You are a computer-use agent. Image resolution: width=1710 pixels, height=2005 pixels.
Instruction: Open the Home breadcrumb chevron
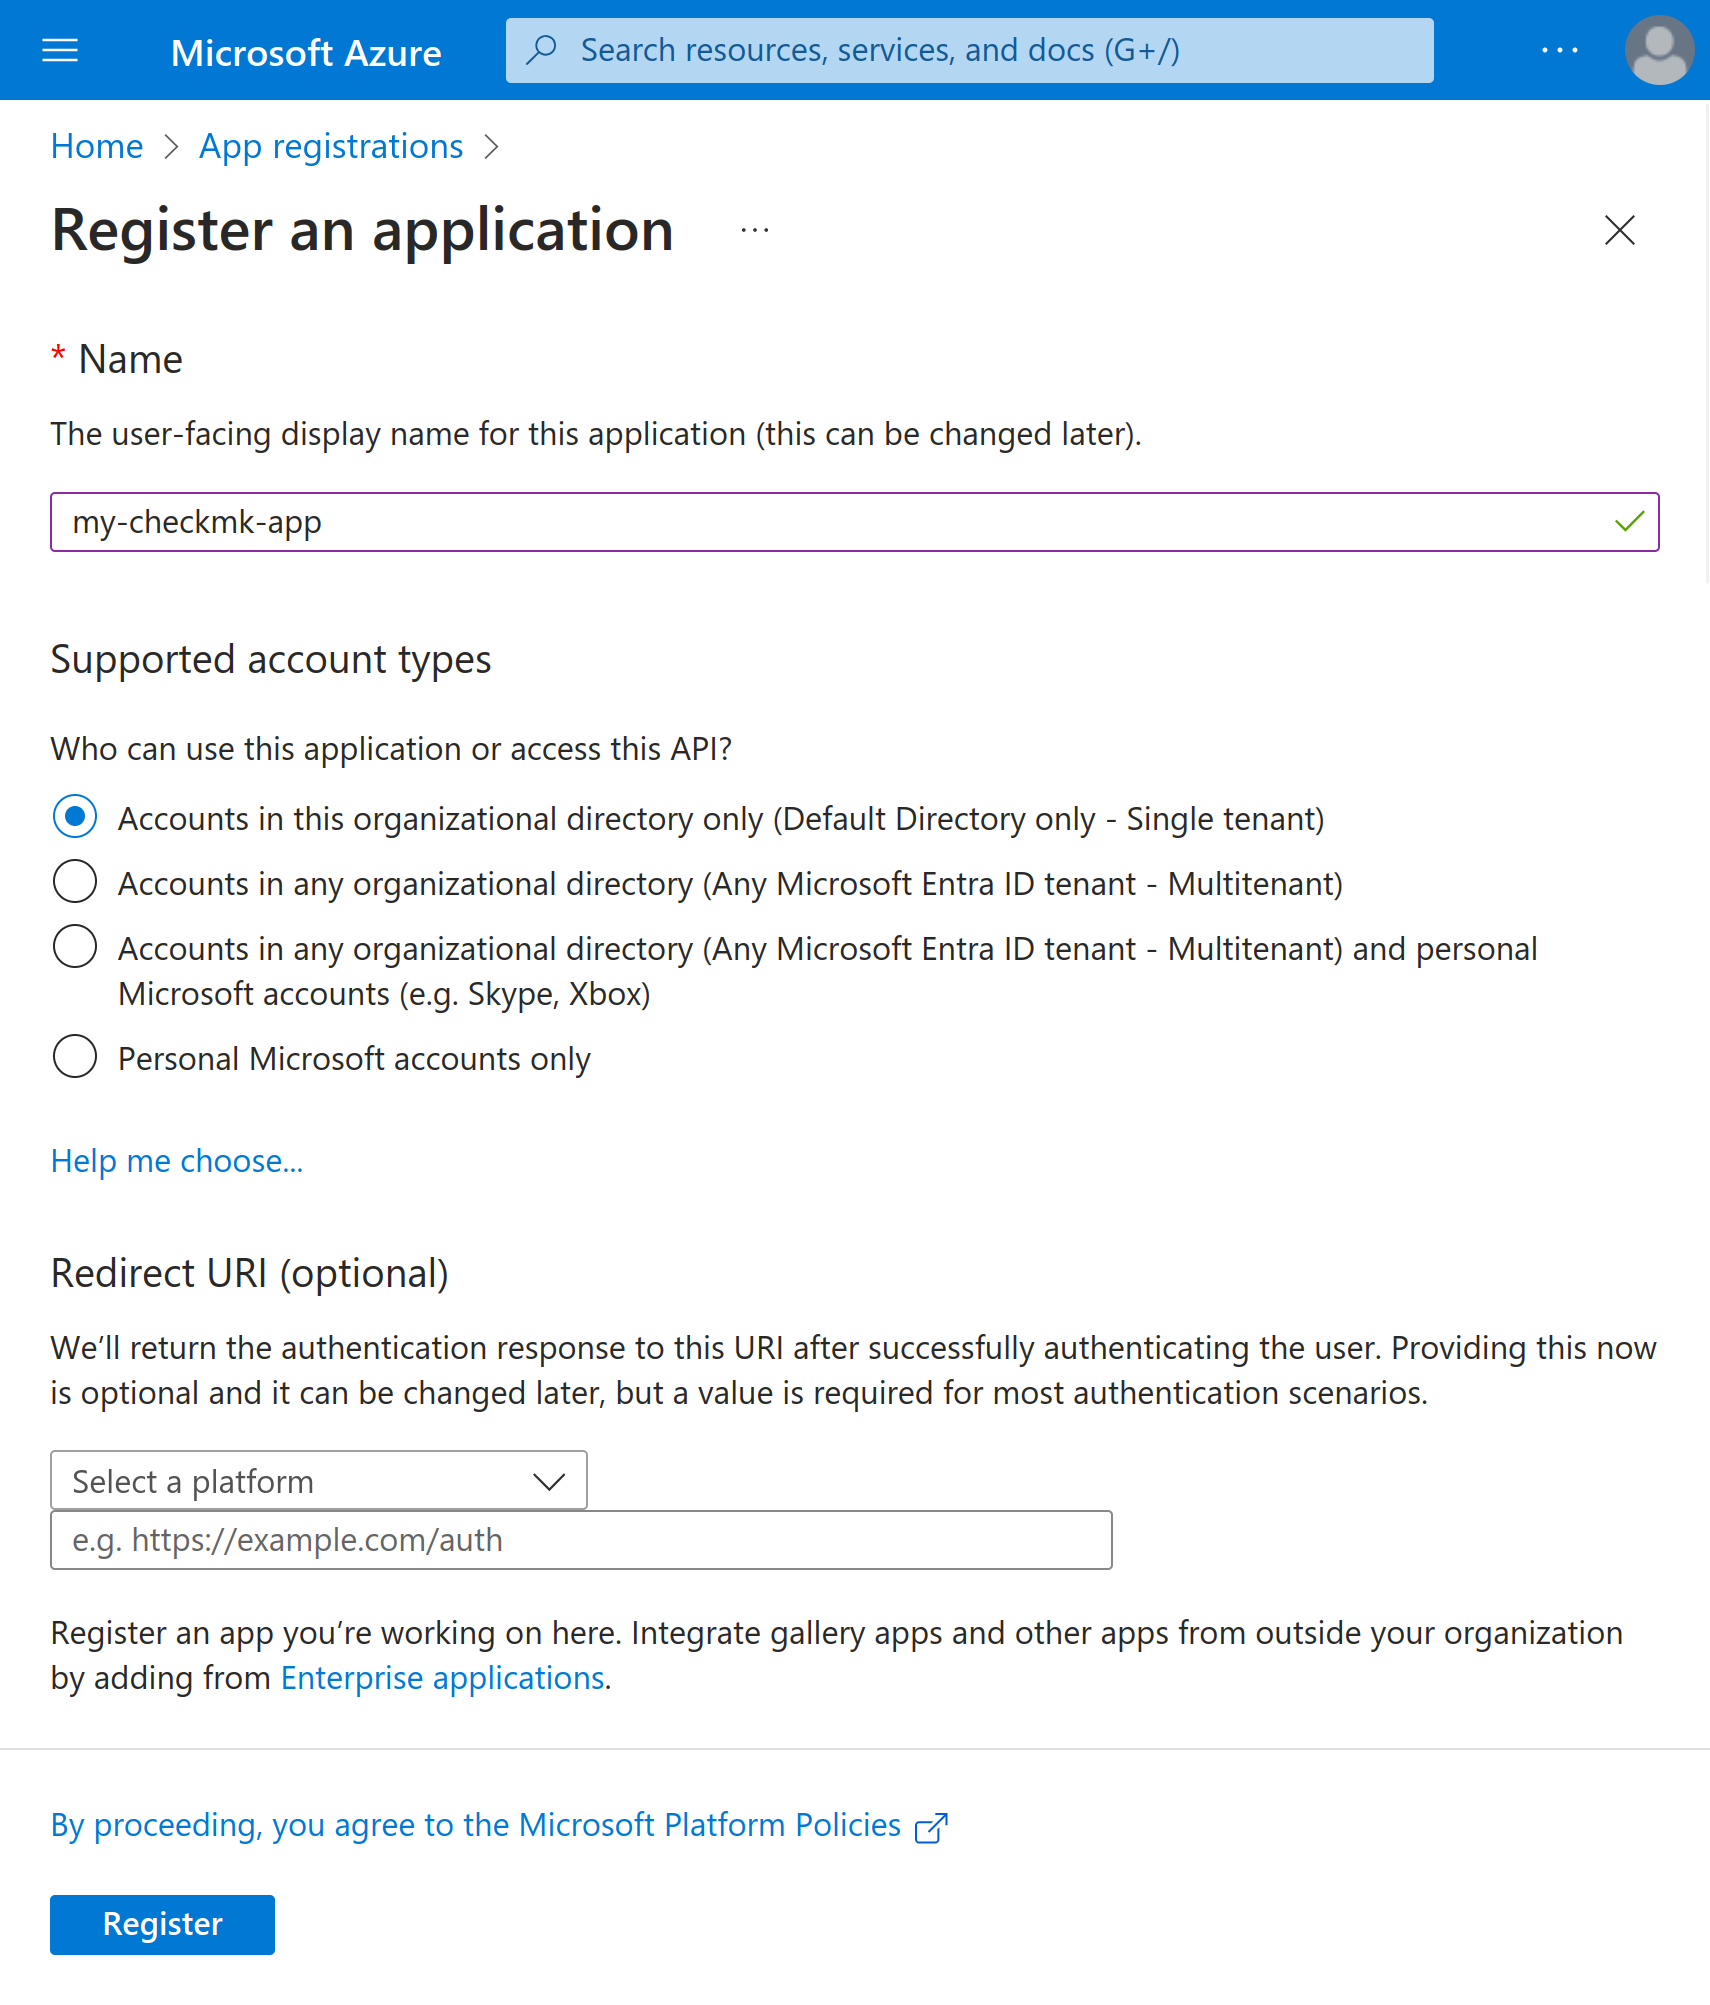pyautogui.click(x=171, y=146)
